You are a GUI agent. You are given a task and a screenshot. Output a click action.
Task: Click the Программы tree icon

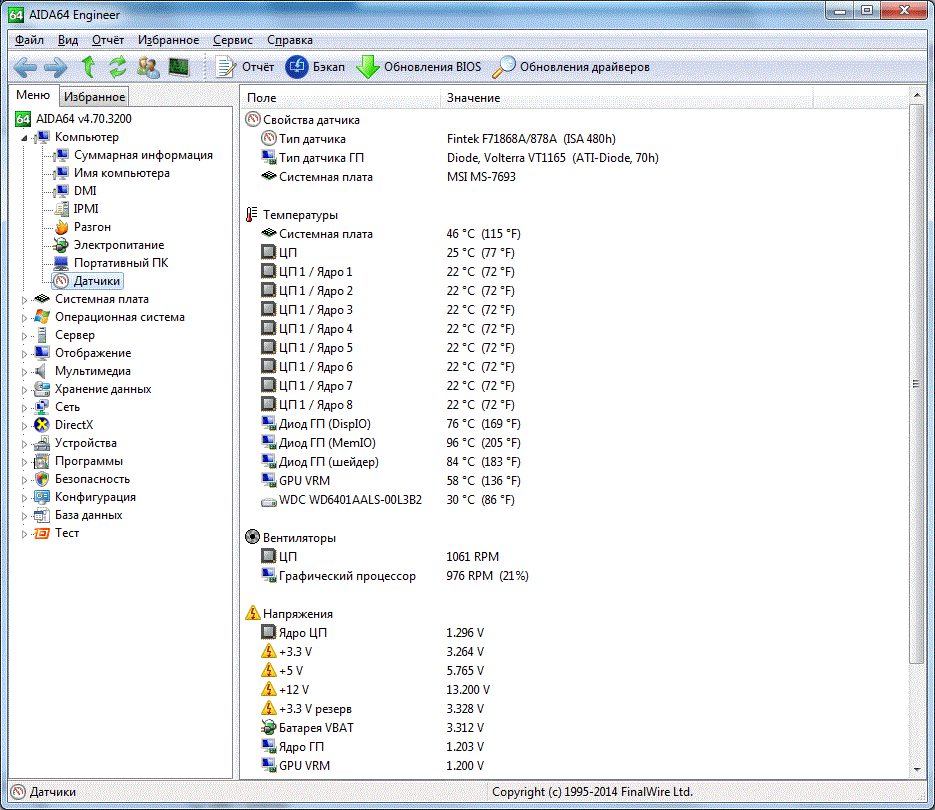click(42, 461)
